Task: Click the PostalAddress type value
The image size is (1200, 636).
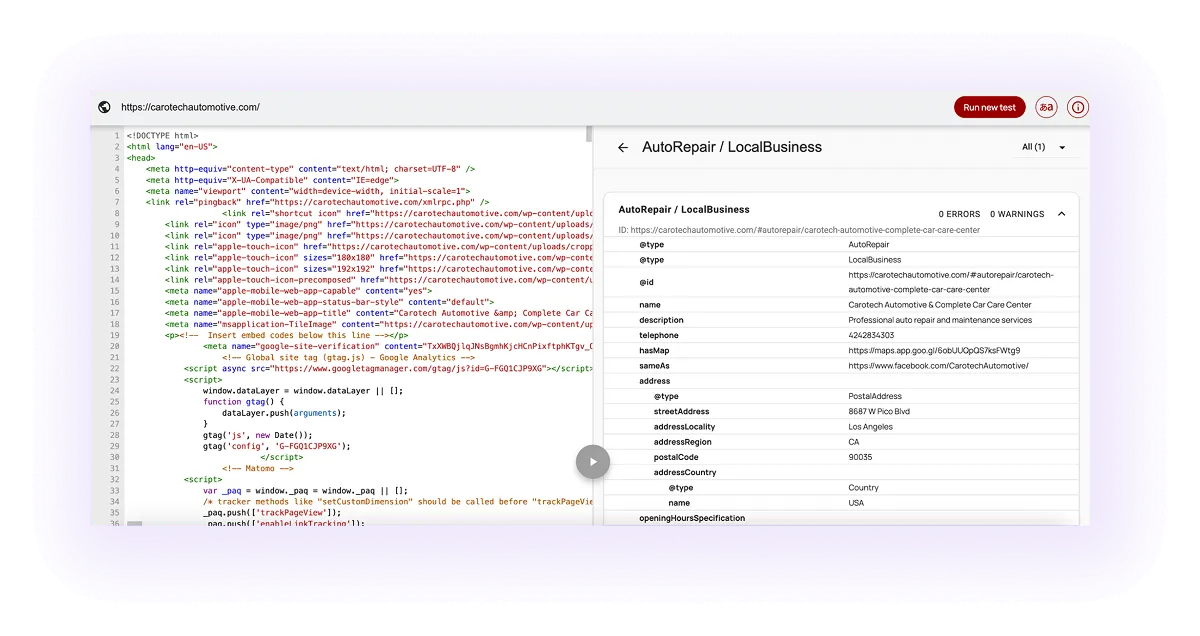Action: tap(877, 396)
